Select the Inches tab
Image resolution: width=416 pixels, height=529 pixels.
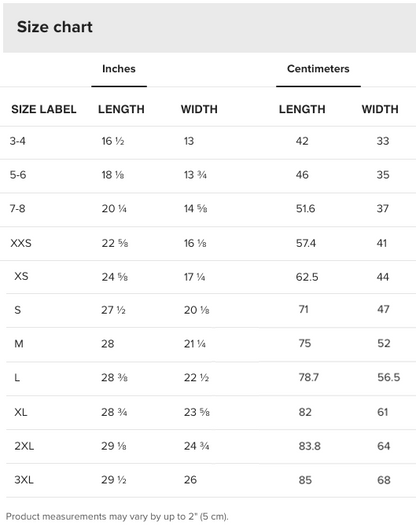119,69
